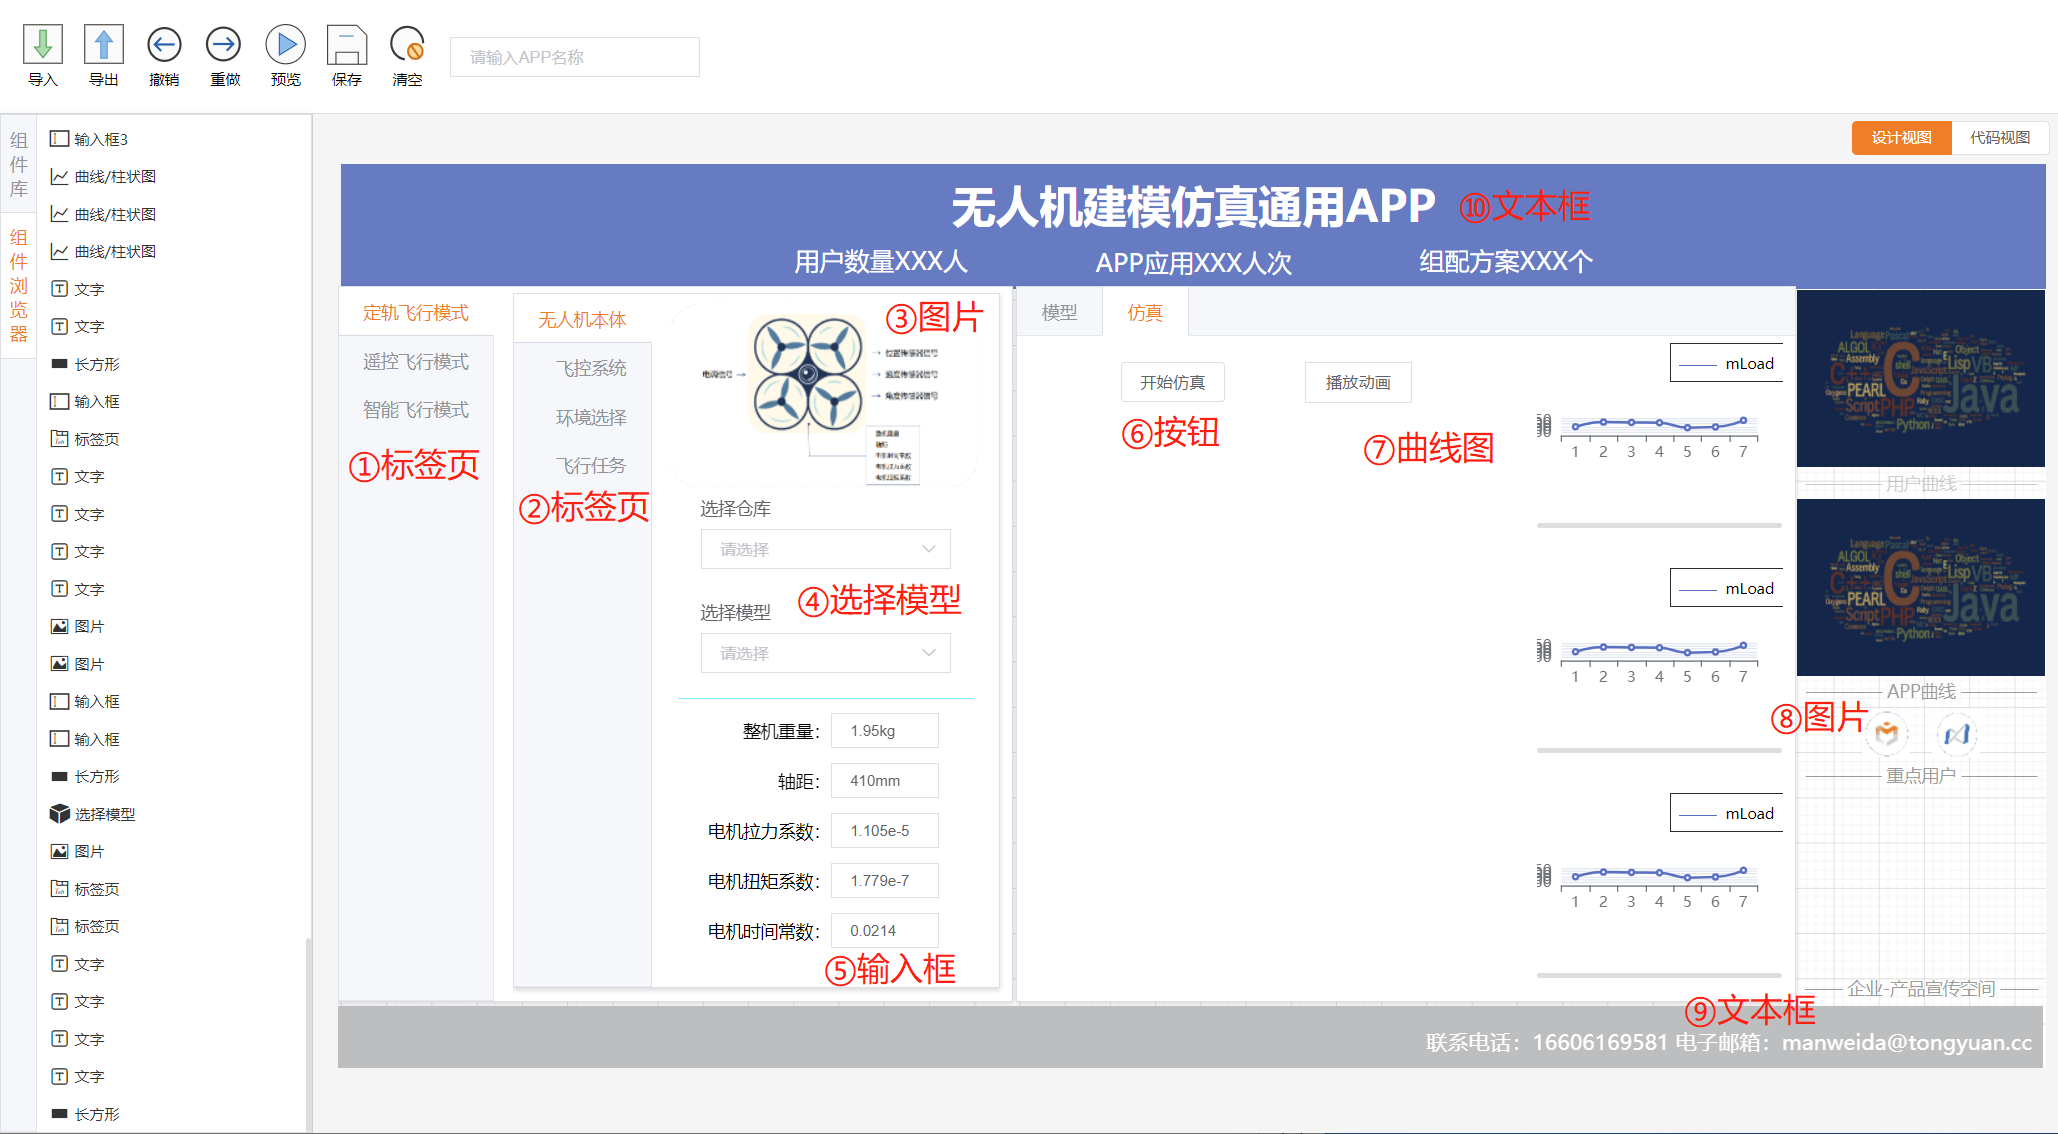
Task: Focus the 请输入APP名称 name field
Action: [575, 57]
